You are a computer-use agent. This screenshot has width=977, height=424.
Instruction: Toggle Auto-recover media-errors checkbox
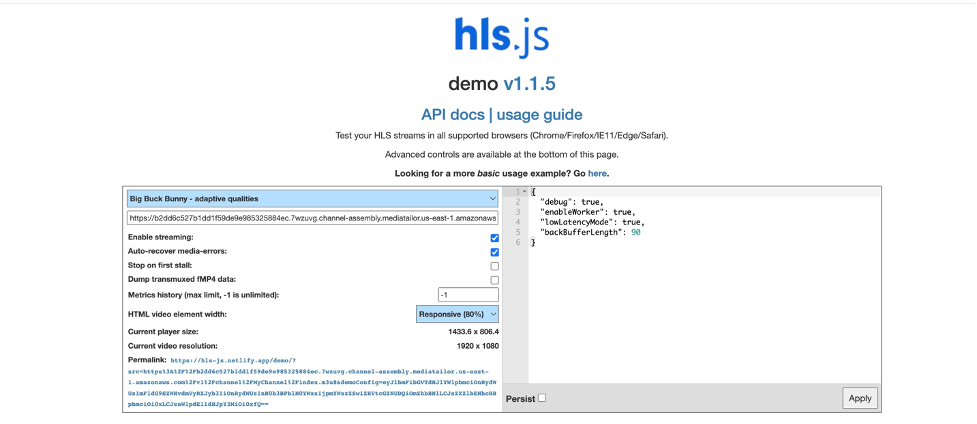click(x=495, y=252)
